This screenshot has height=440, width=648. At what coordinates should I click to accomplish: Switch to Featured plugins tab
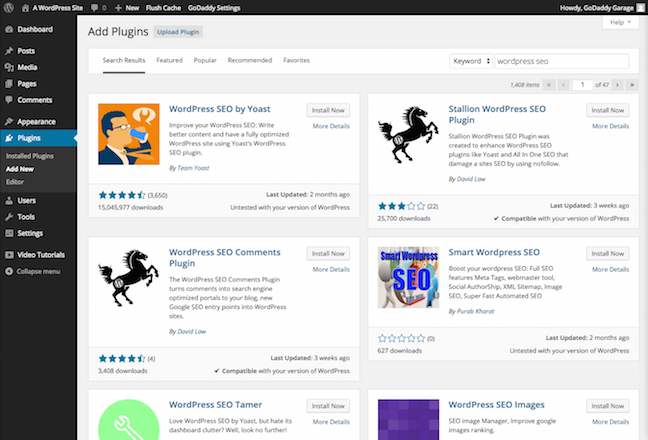[x=169, y=60]
